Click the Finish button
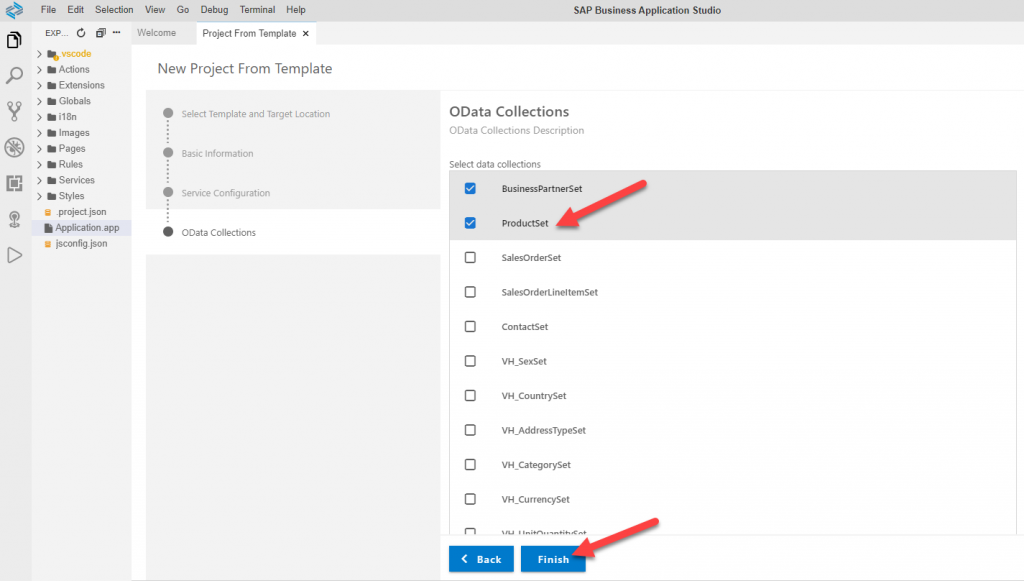 pyautogui.click(x=553, y=559)
